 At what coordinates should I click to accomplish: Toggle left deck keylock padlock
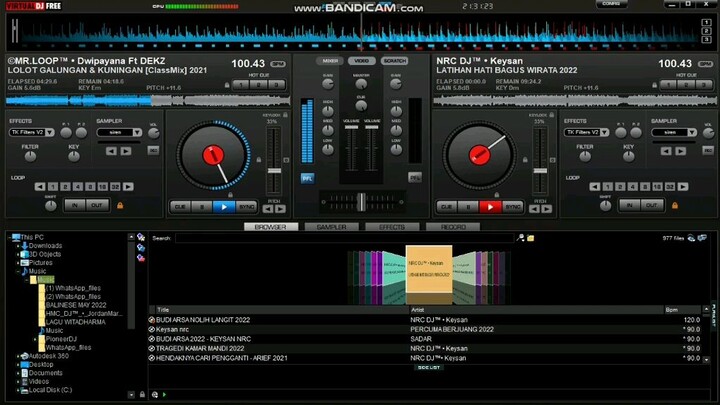coord(285,115)
